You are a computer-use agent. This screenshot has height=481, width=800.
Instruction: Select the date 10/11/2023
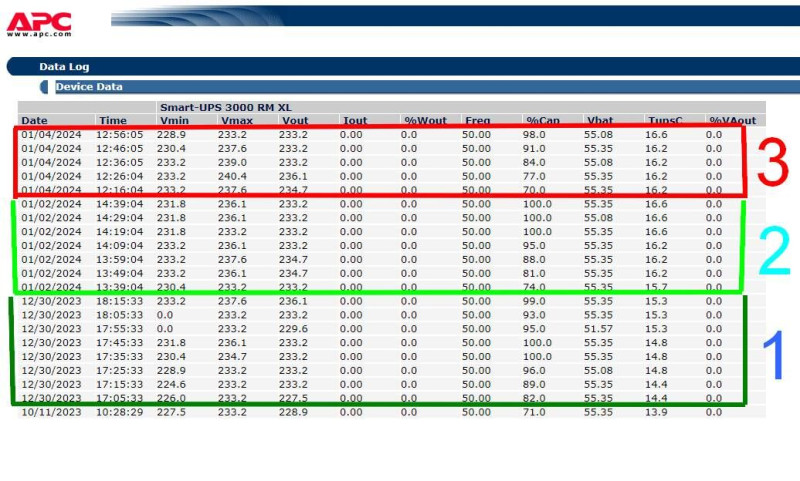point(51,412)
